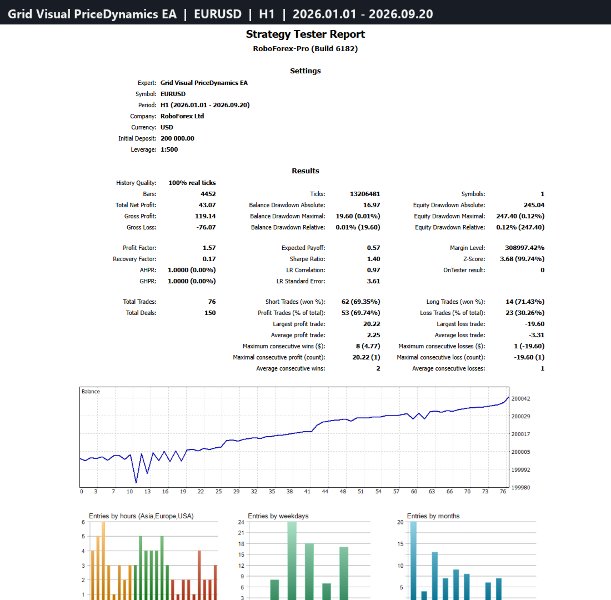Click the Maximal consecutive profit value '20.22 (1)'
This screenshot has width=611, height=600.
point(366,357)
